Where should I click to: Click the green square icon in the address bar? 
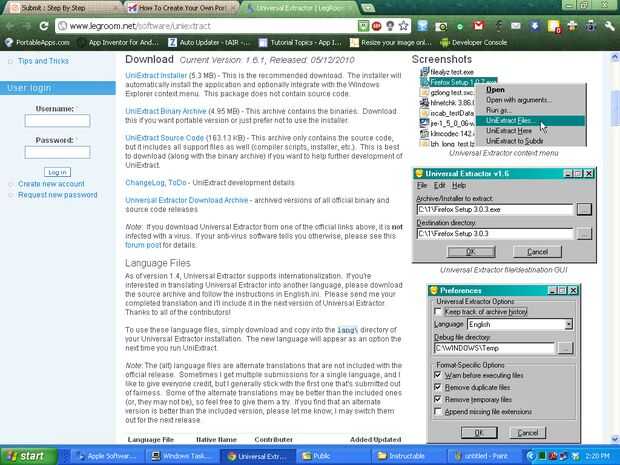363,26
